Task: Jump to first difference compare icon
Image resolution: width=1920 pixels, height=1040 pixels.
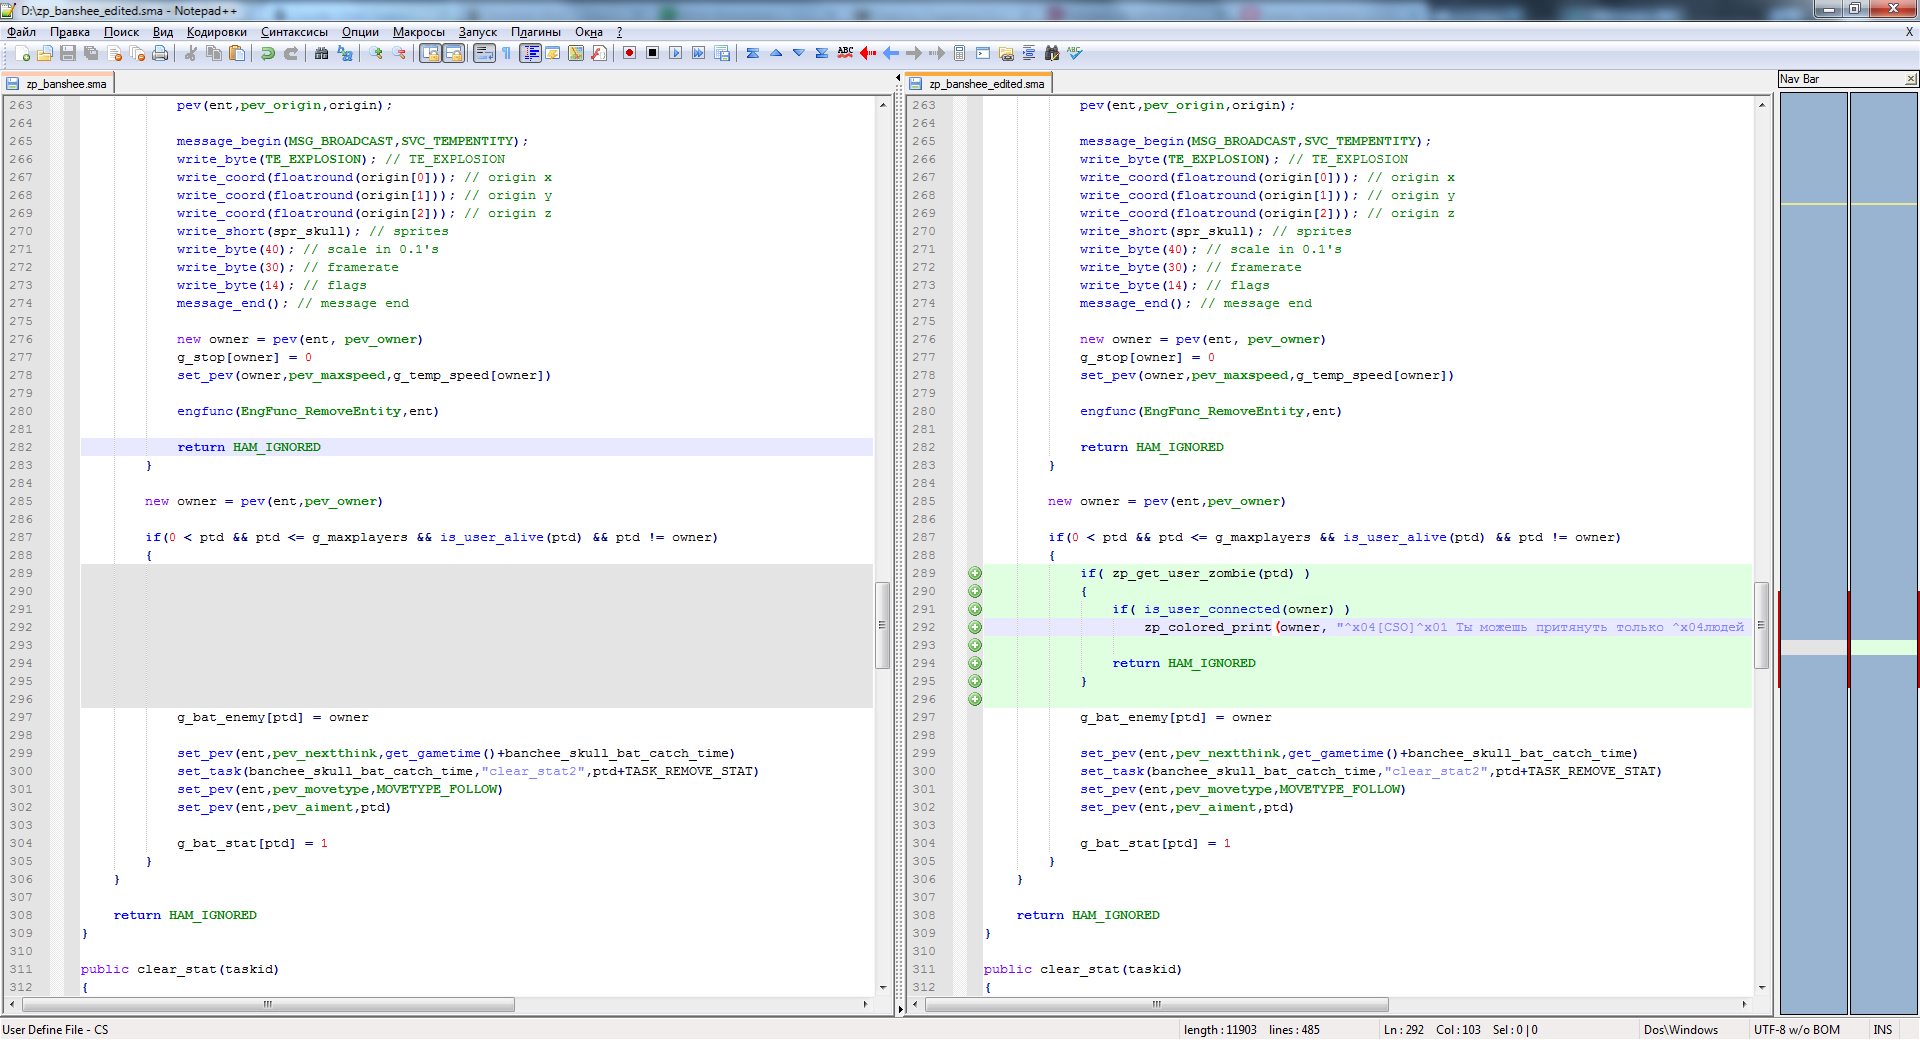Action: pyautogui.click(x=752, y=53)
